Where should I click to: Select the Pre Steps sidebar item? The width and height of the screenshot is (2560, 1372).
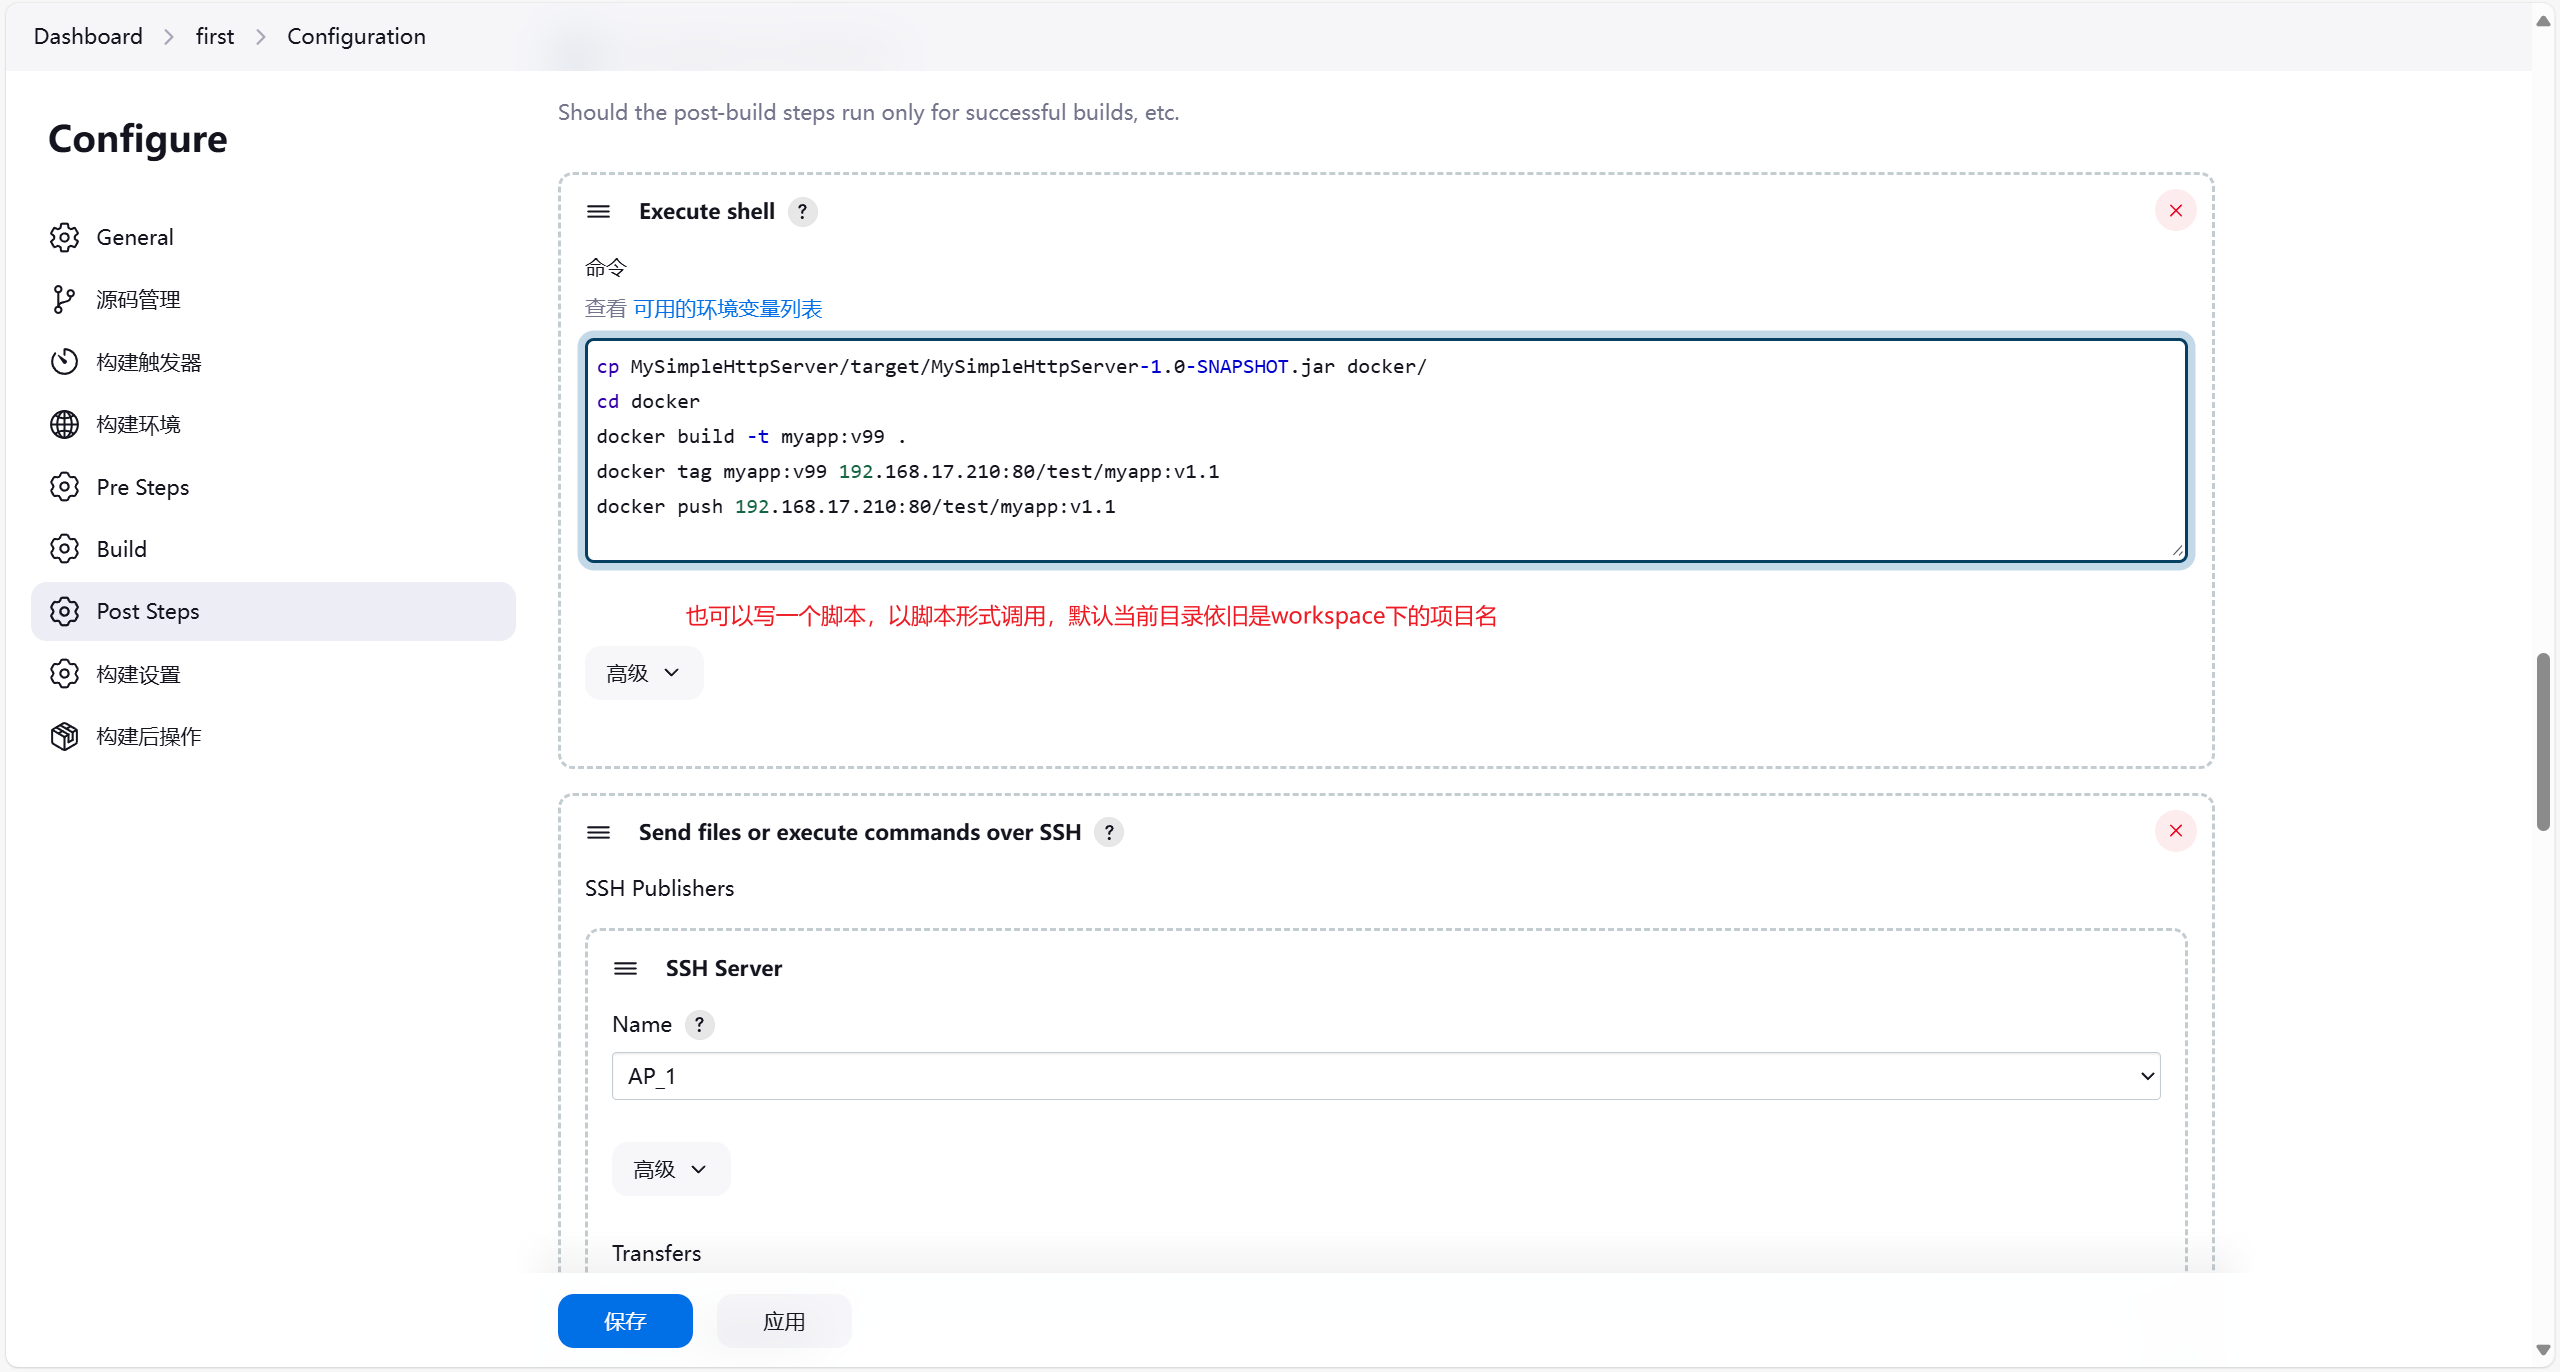pos(143,487)
